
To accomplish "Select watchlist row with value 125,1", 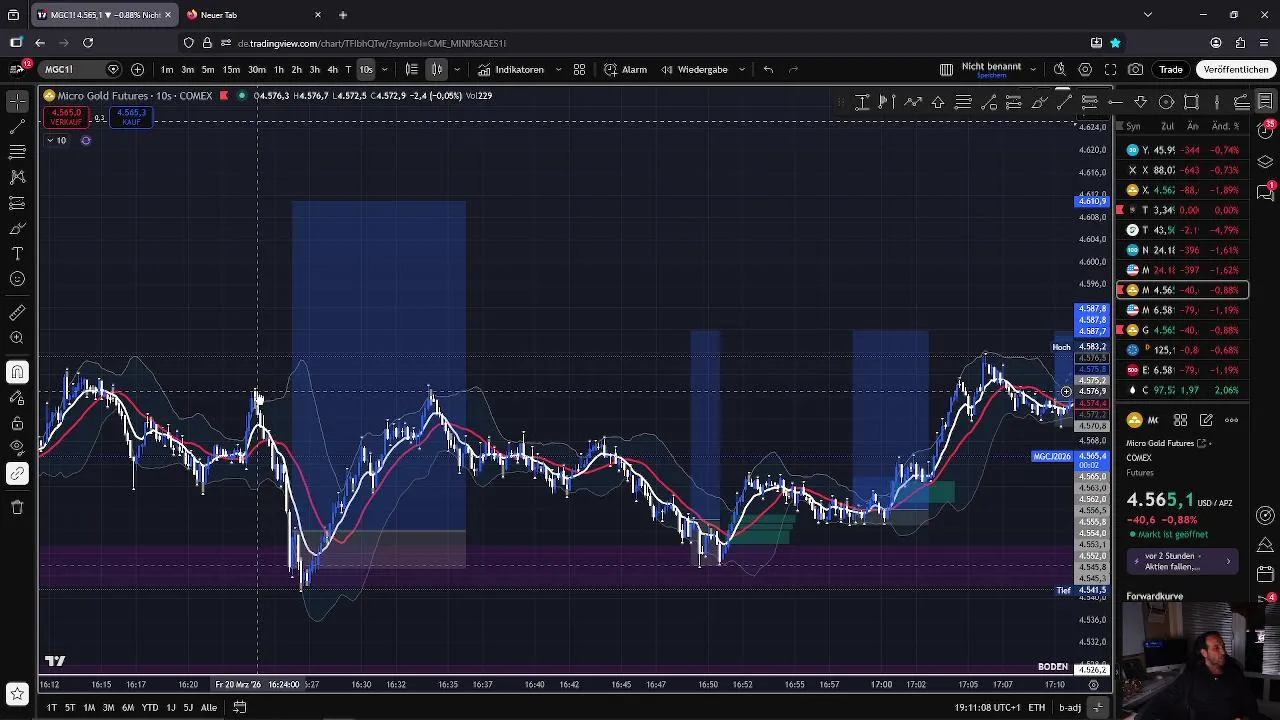I will coord(1183,350).
